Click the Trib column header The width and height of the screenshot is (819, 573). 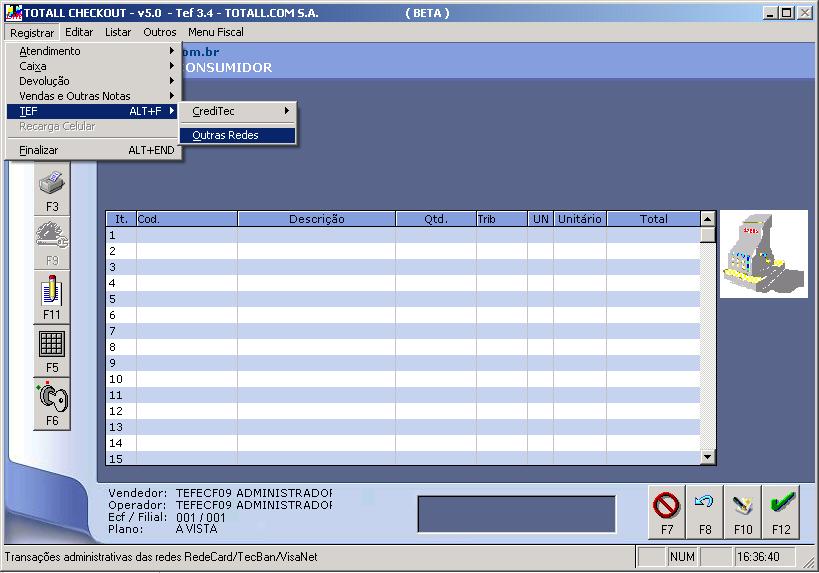tap(501, 219)
